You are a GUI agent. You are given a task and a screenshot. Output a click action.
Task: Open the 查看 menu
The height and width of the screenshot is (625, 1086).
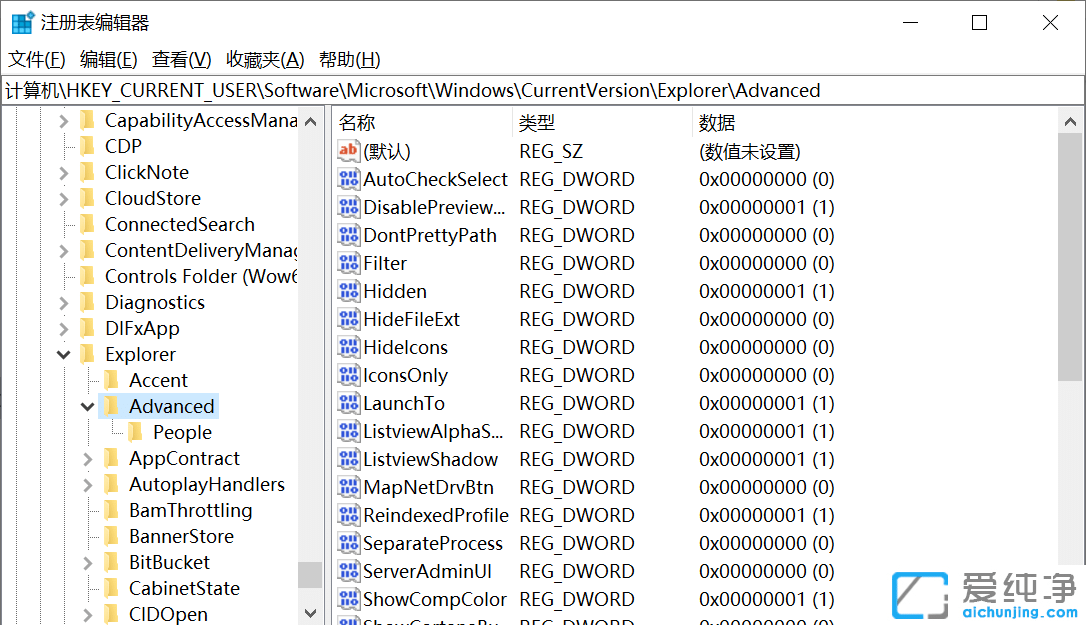180,59
